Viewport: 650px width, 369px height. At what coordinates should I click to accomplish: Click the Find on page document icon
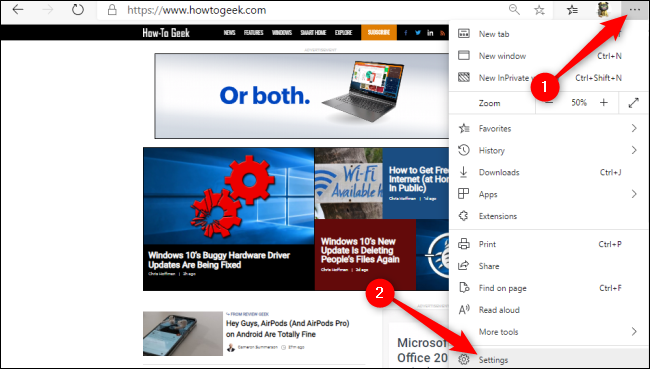(464, 287)
